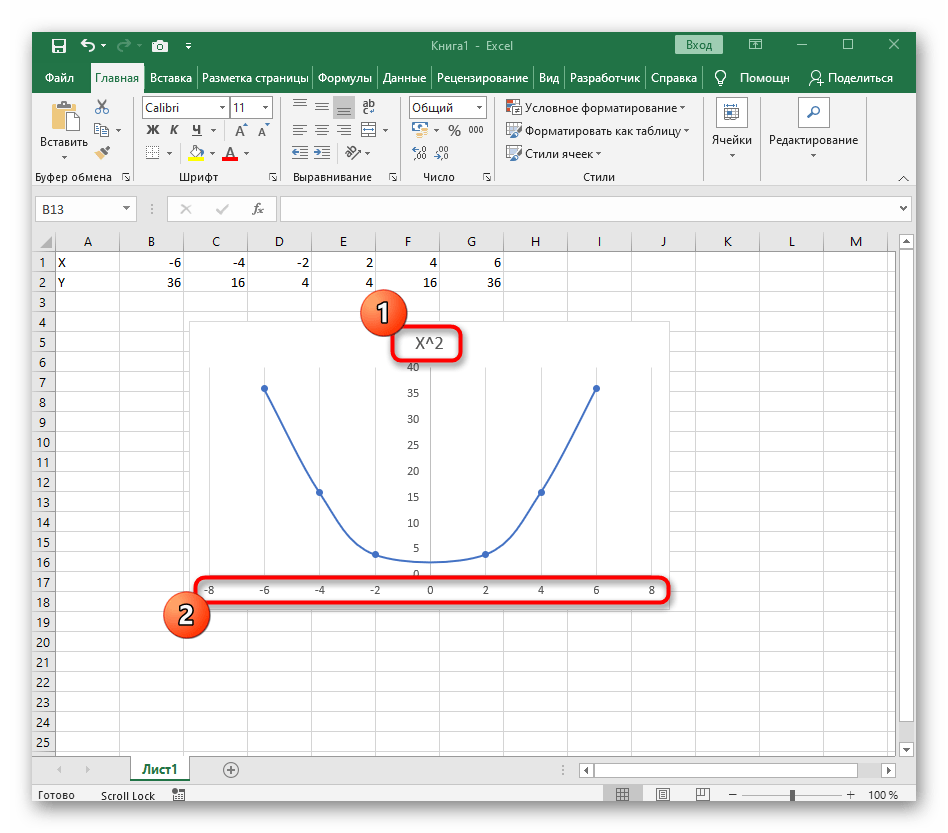Click the Вход sign-in button
The width and height of the screenshot is (948, 833).
(x=699, y=45)
